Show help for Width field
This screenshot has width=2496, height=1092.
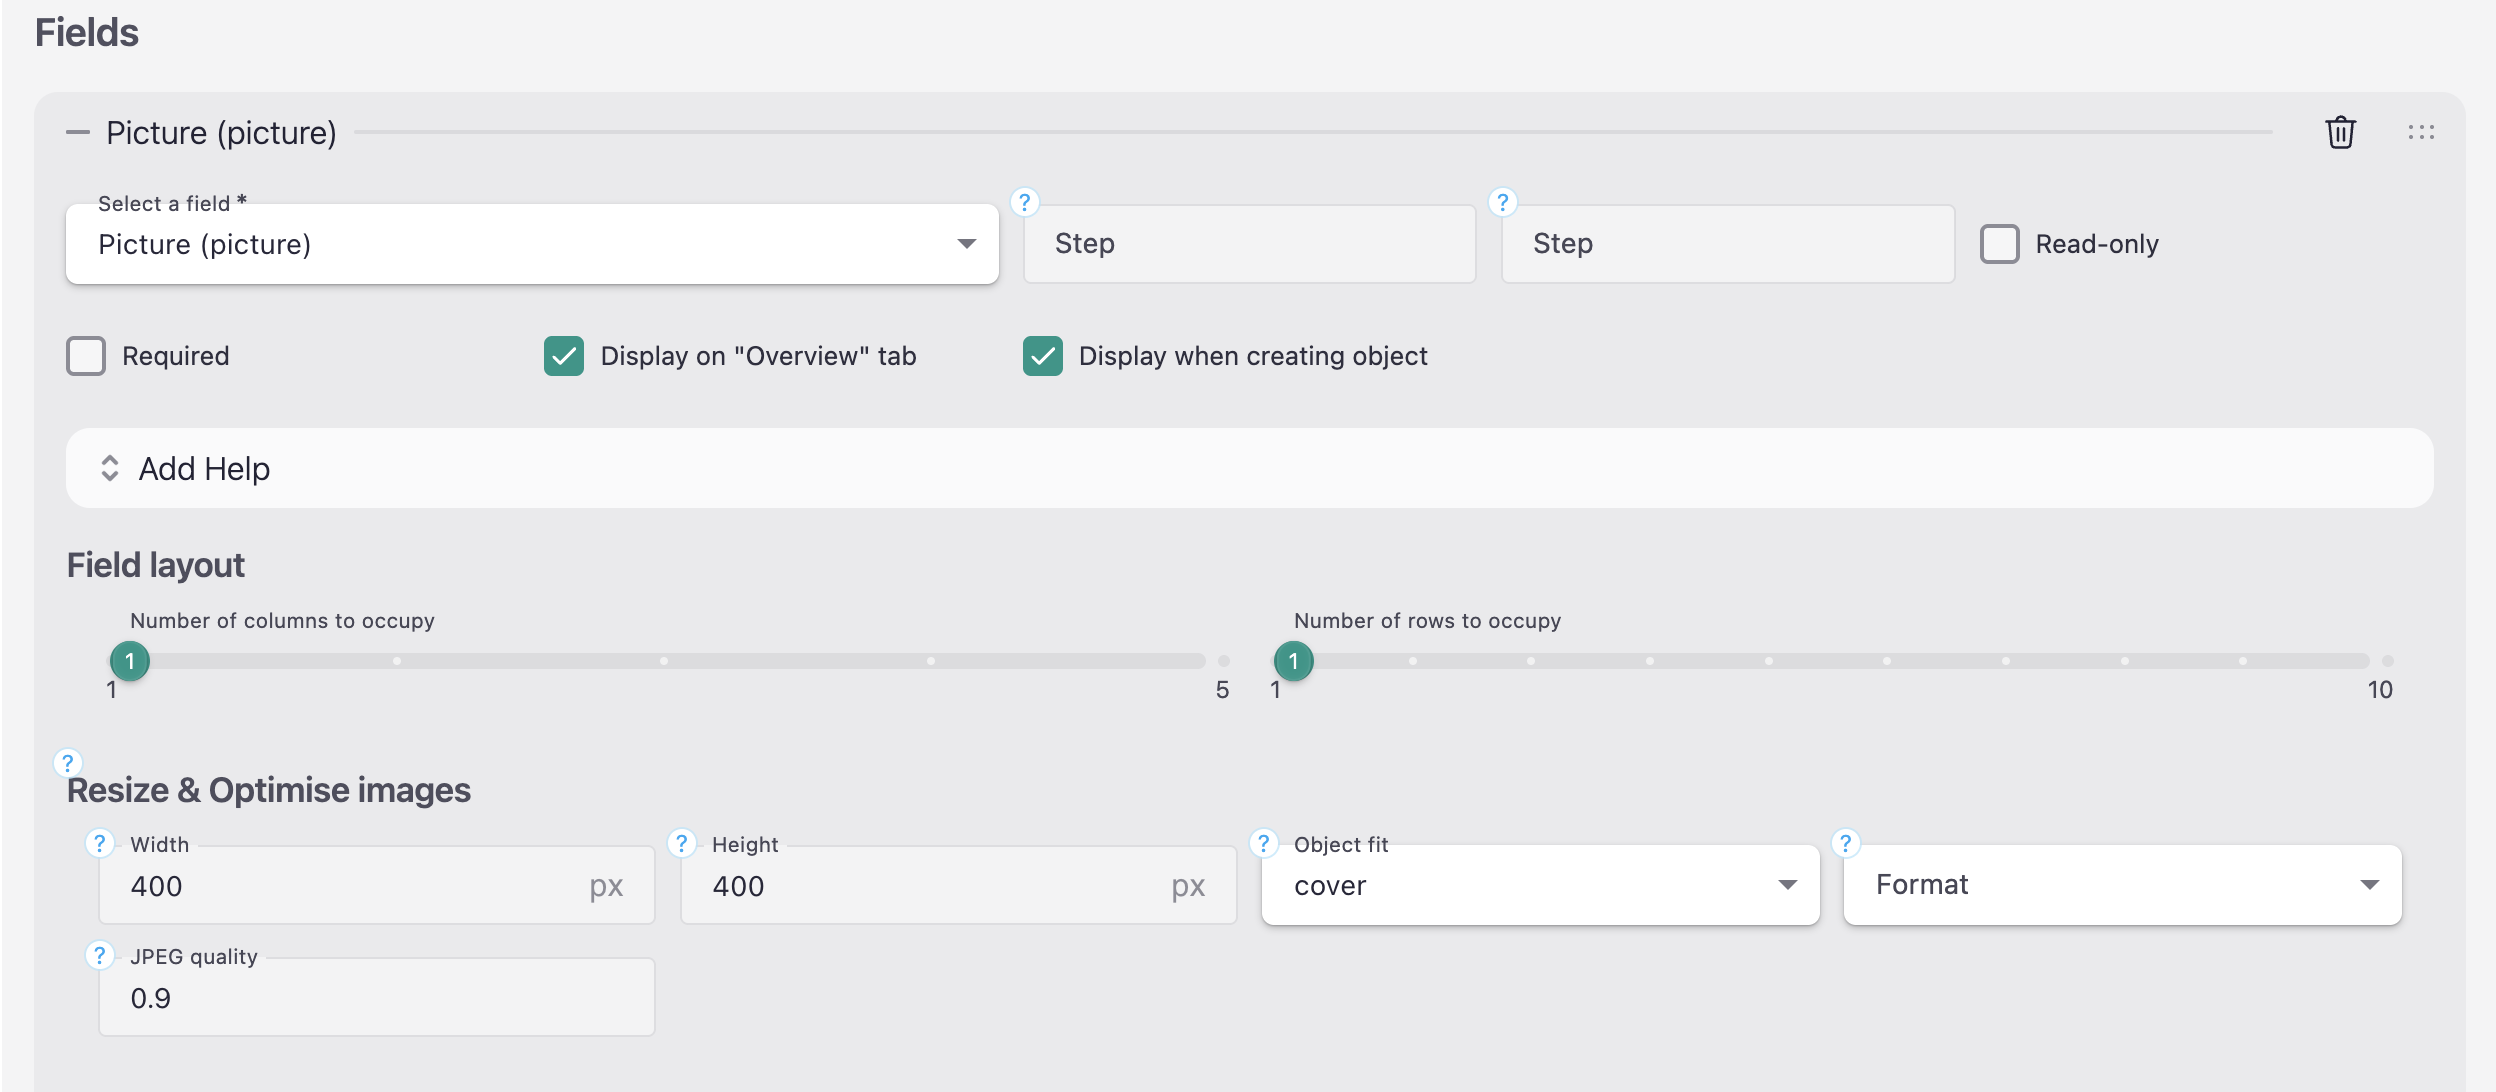pos(99,843)
